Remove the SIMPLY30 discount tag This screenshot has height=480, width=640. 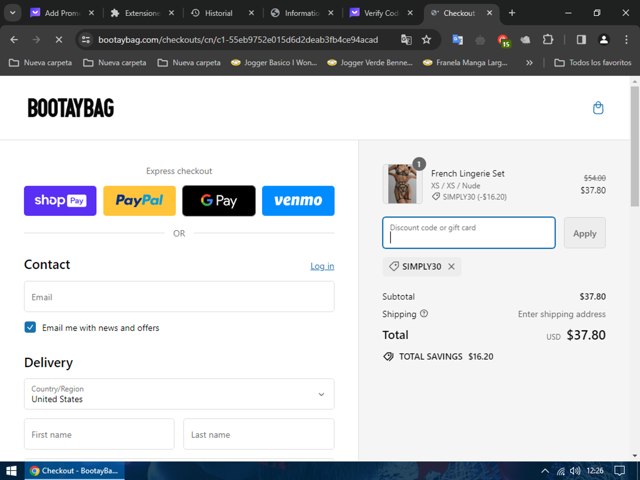tap(451, 267)
